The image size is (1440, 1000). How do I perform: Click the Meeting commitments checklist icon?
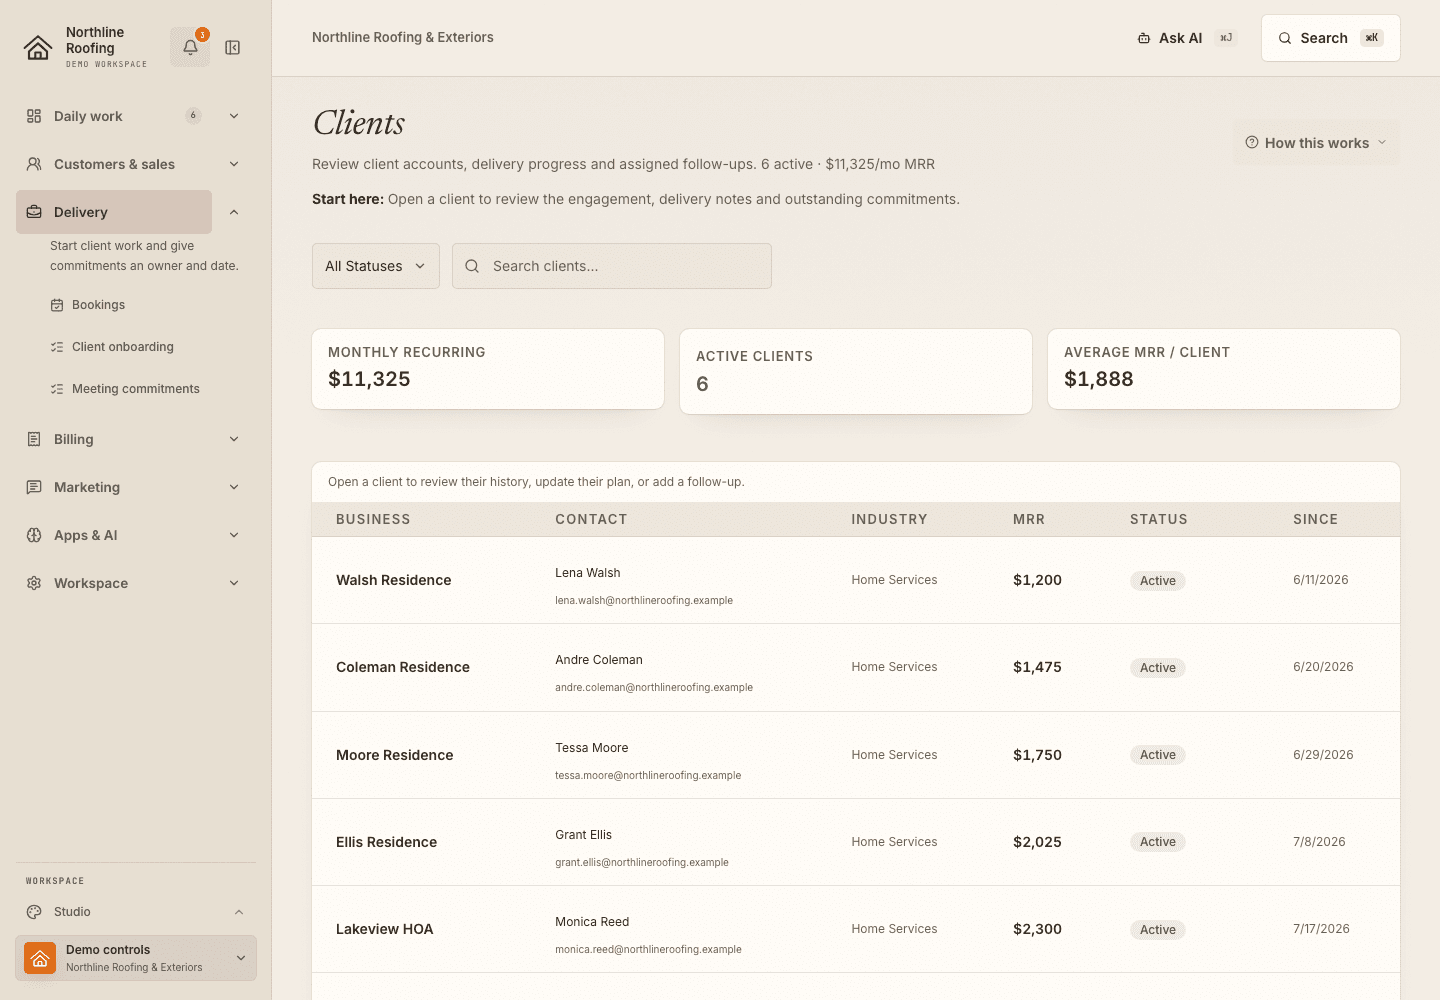tap(57, 389)
